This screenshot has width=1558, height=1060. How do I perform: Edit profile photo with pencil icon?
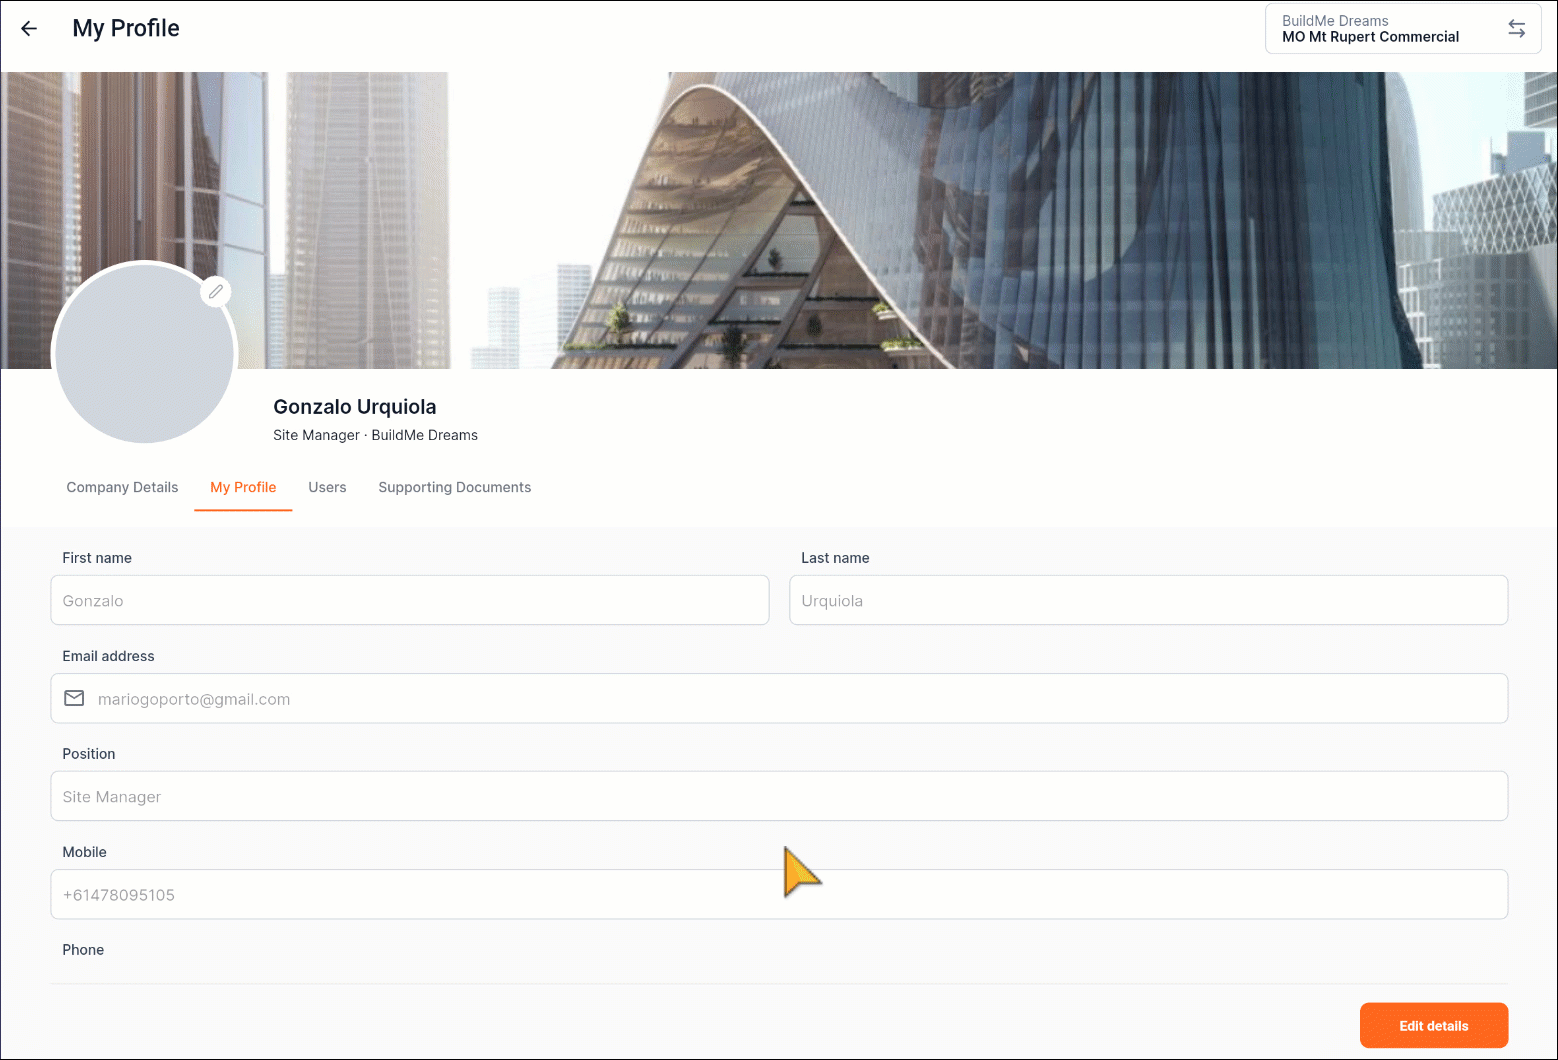(x=215, y=292)
